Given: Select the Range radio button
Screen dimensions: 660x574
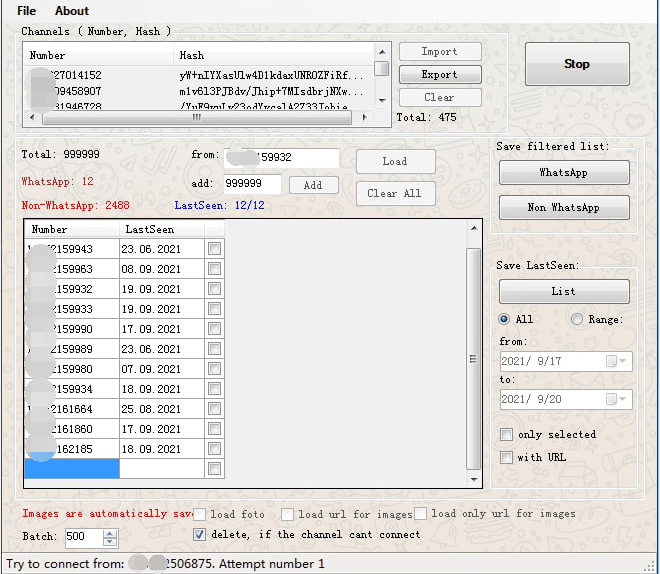Looking at the screenshot, I should (577, 319).
